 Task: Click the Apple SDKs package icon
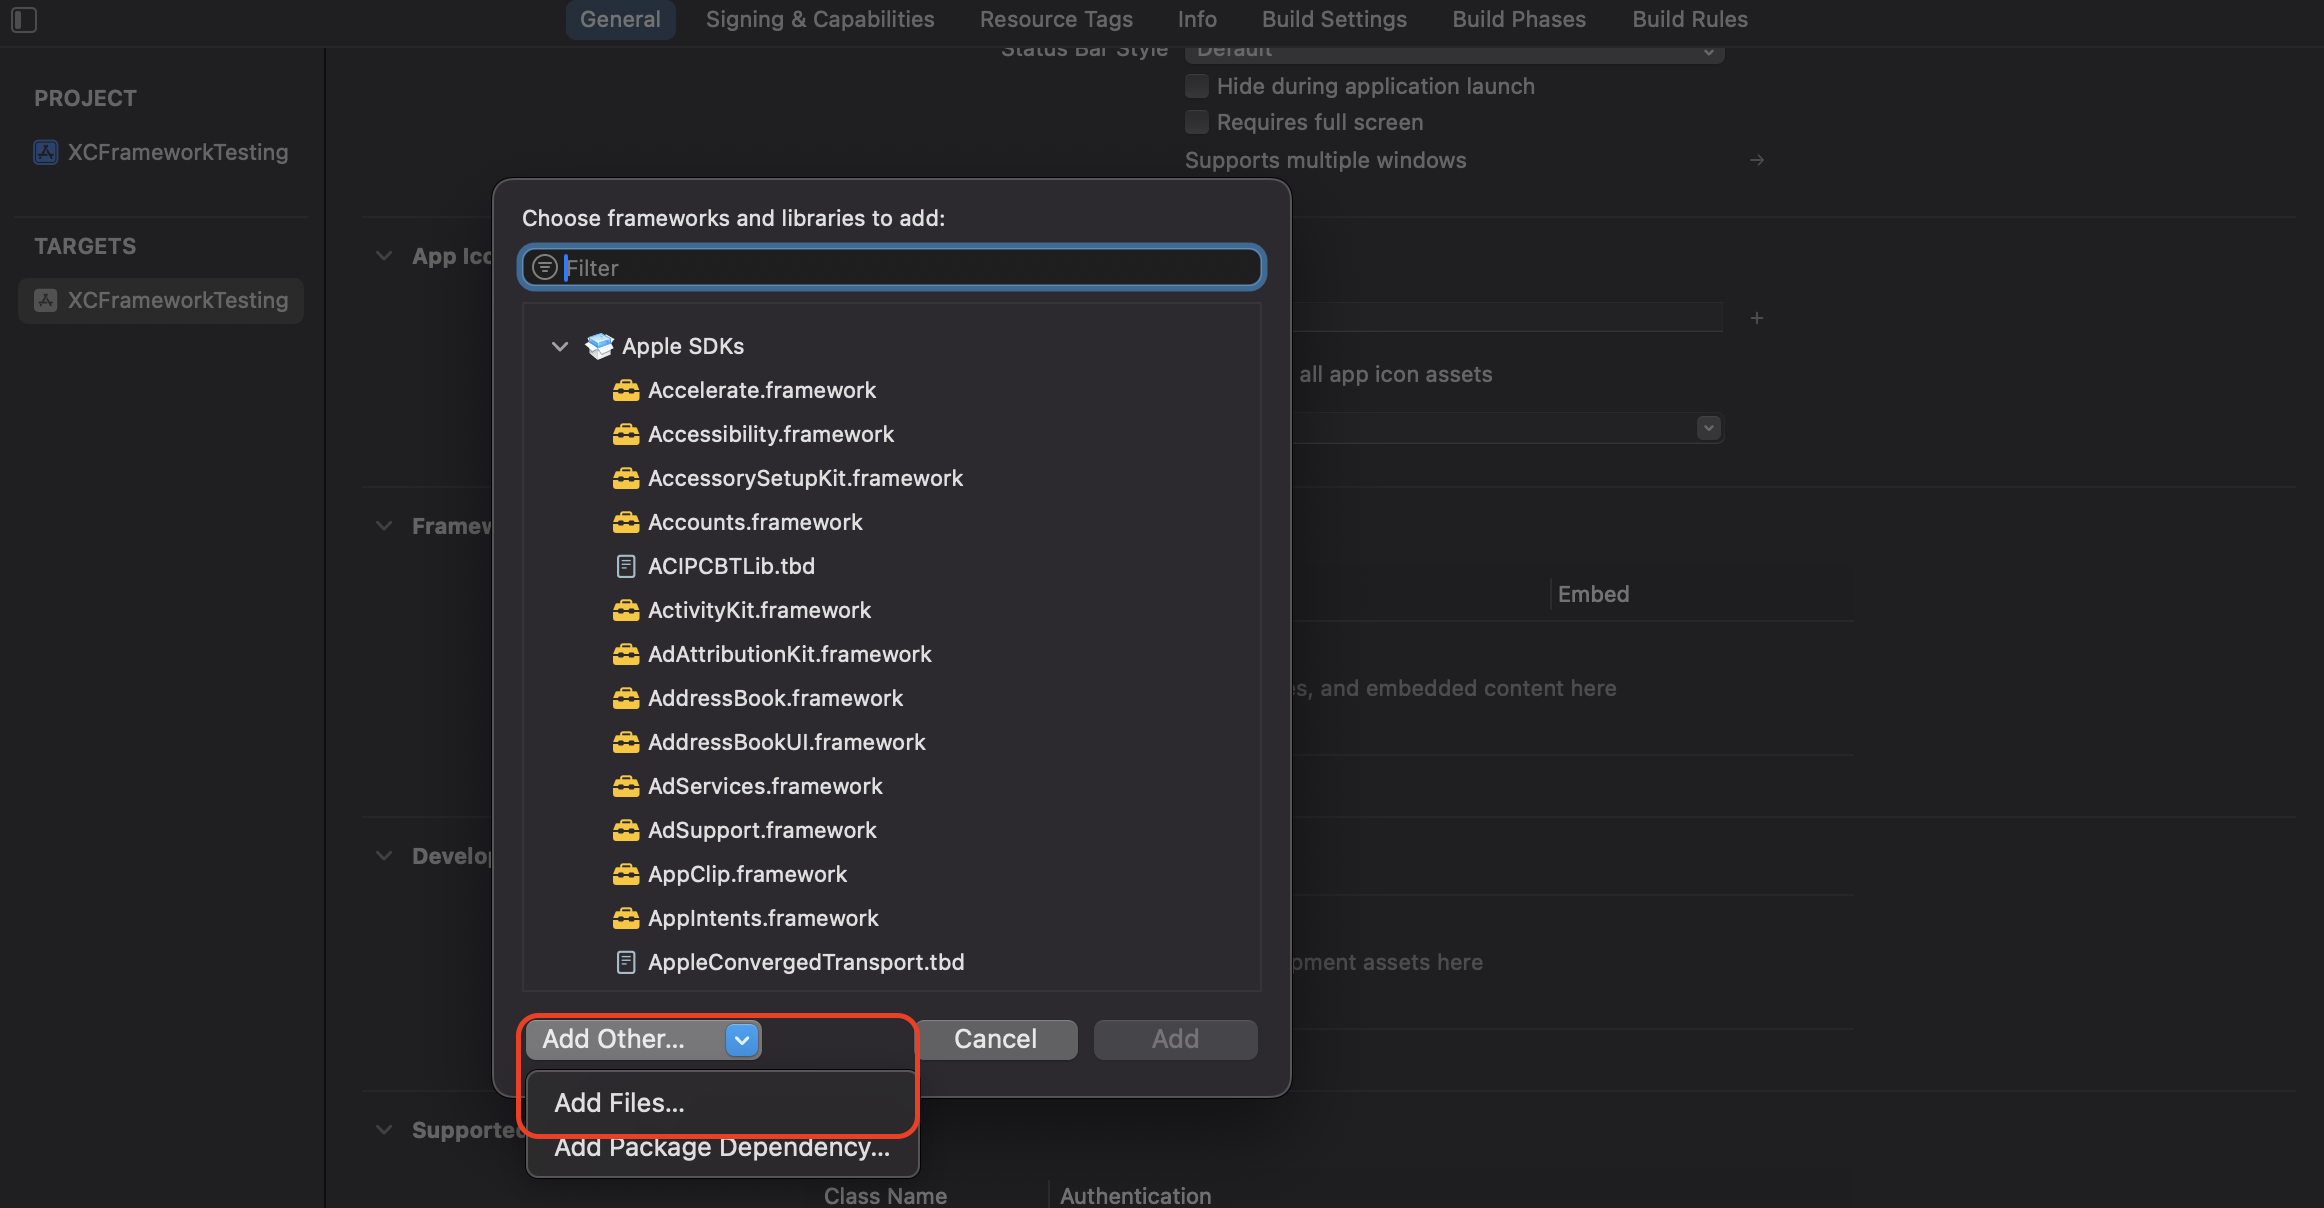[600, 346]
